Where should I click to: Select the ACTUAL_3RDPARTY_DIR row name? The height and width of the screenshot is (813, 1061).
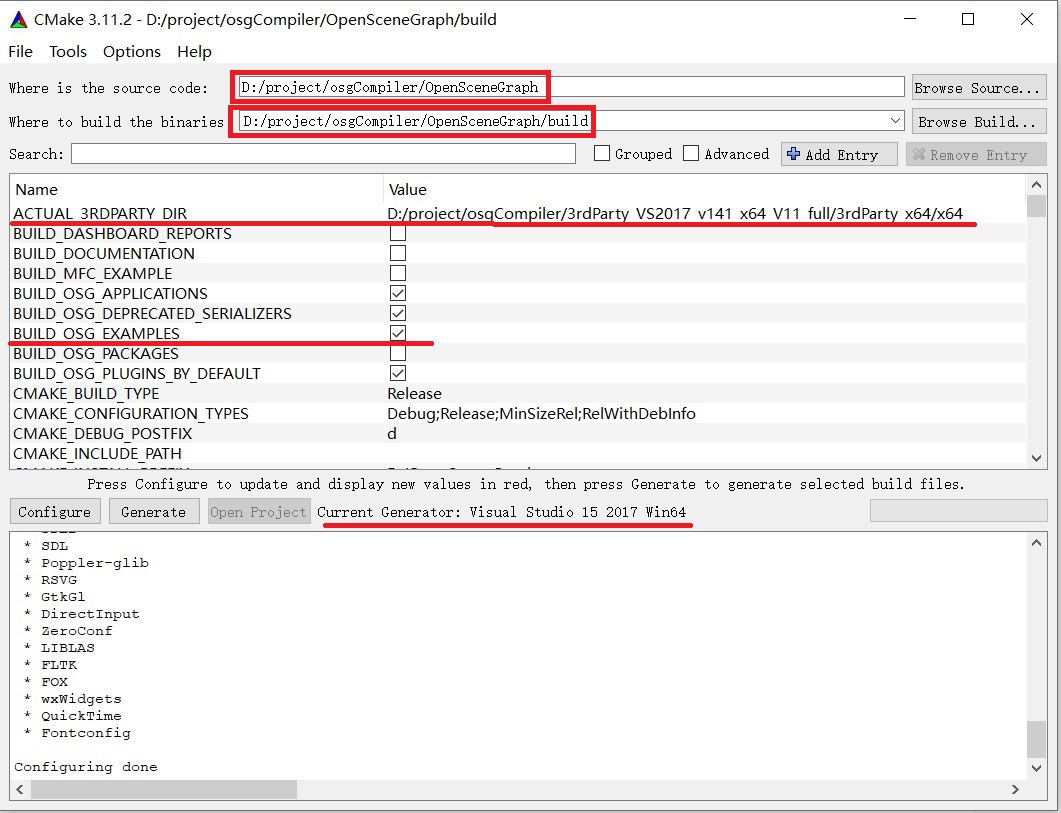coord(100,213)
